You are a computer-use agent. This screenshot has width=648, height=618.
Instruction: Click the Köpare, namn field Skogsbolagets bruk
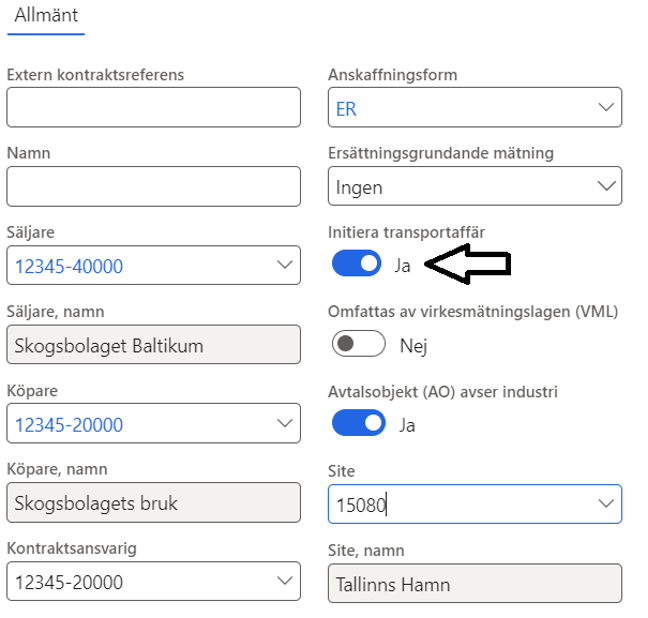coord(153,502)
